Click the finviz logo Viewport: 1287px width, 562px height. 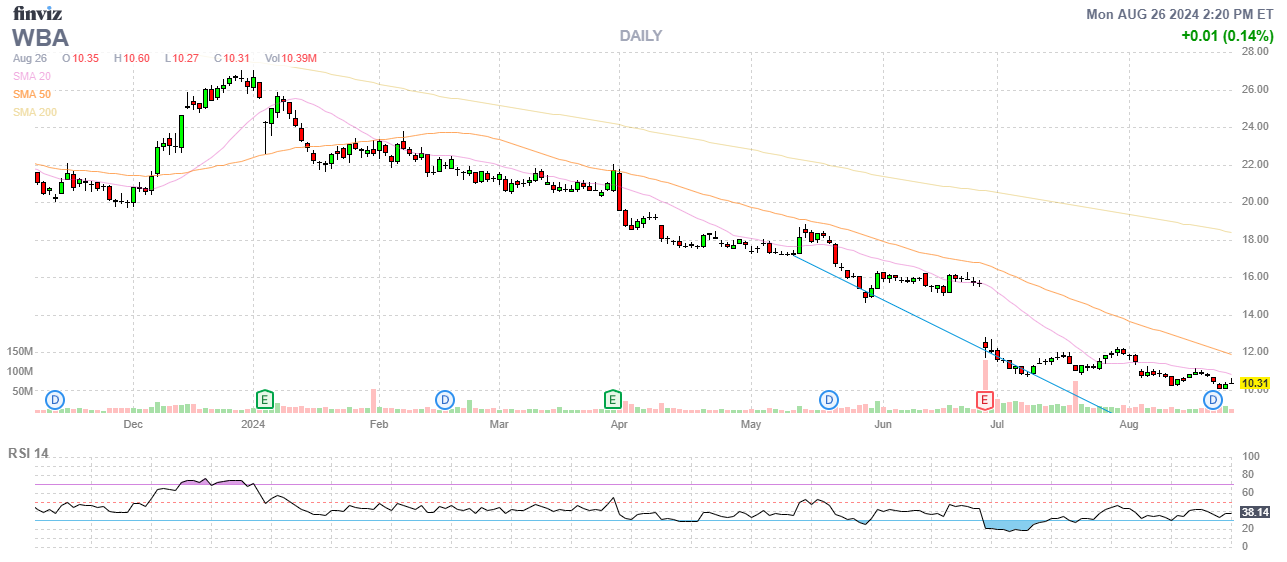(39, 13)
